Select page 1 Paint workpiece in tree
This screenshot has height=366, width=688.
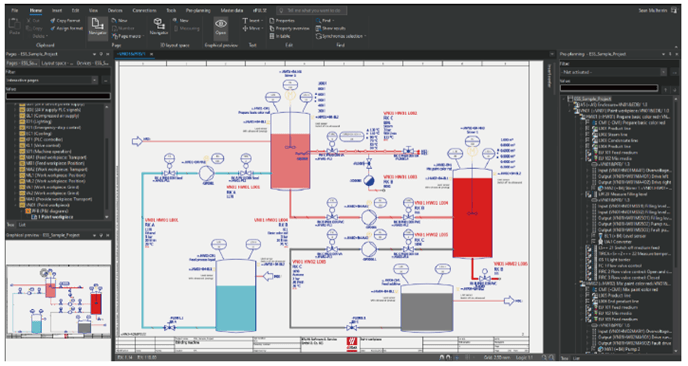click(x=53, y=217)
